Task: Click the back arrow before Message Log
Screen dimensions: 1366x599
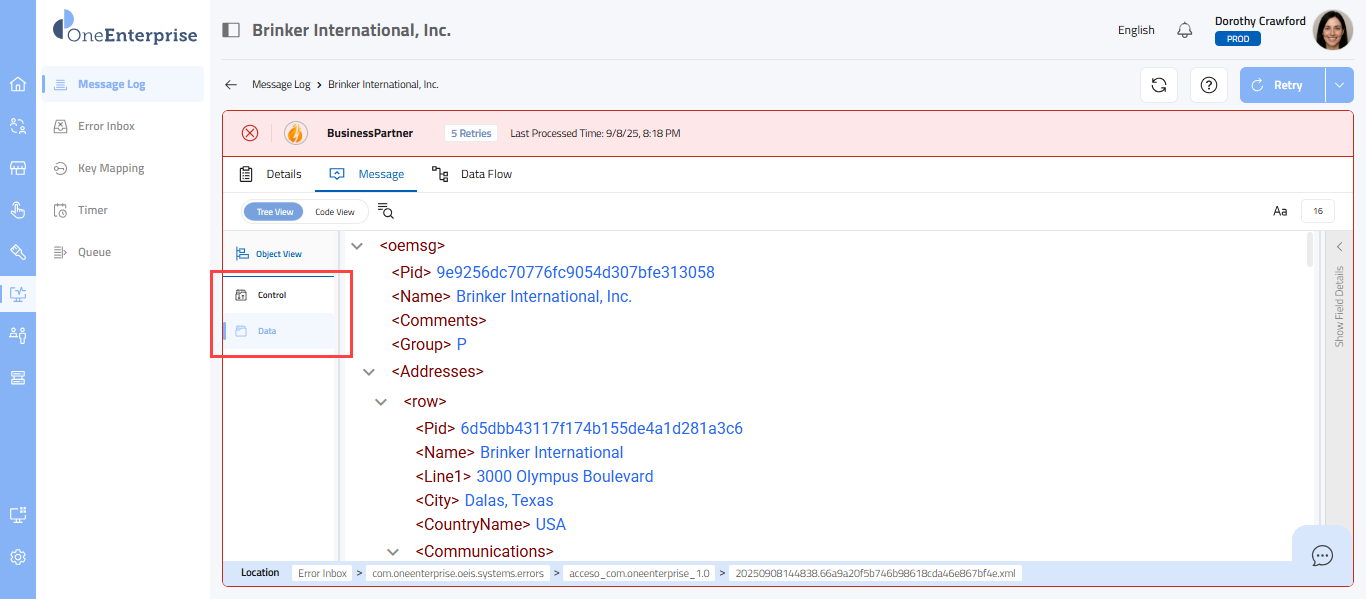Action: (x=231, y=85)
